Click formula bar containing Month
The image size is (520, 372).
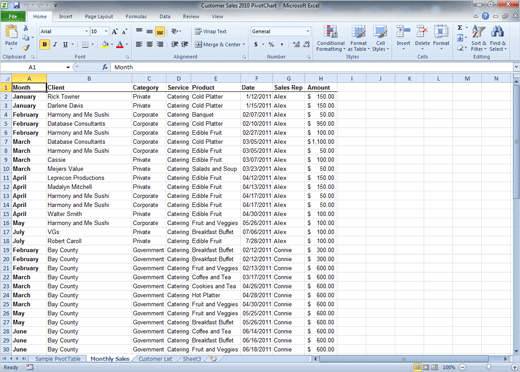[x=312, y=67]
